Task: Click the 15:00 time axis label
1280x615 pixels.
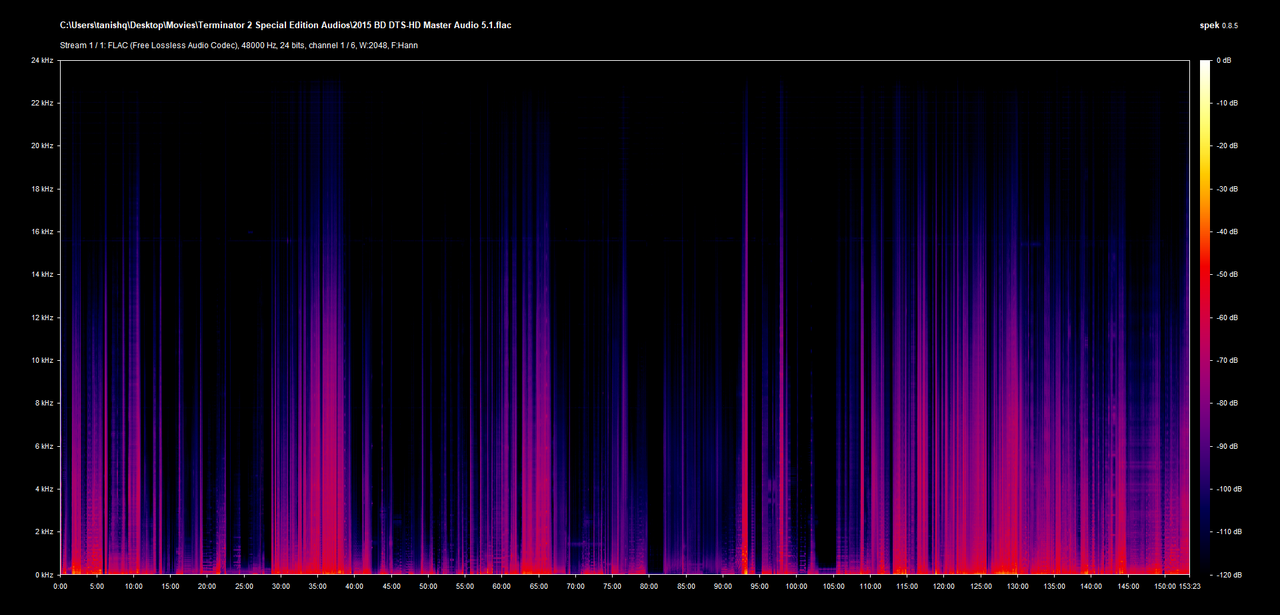Action: 171,587
